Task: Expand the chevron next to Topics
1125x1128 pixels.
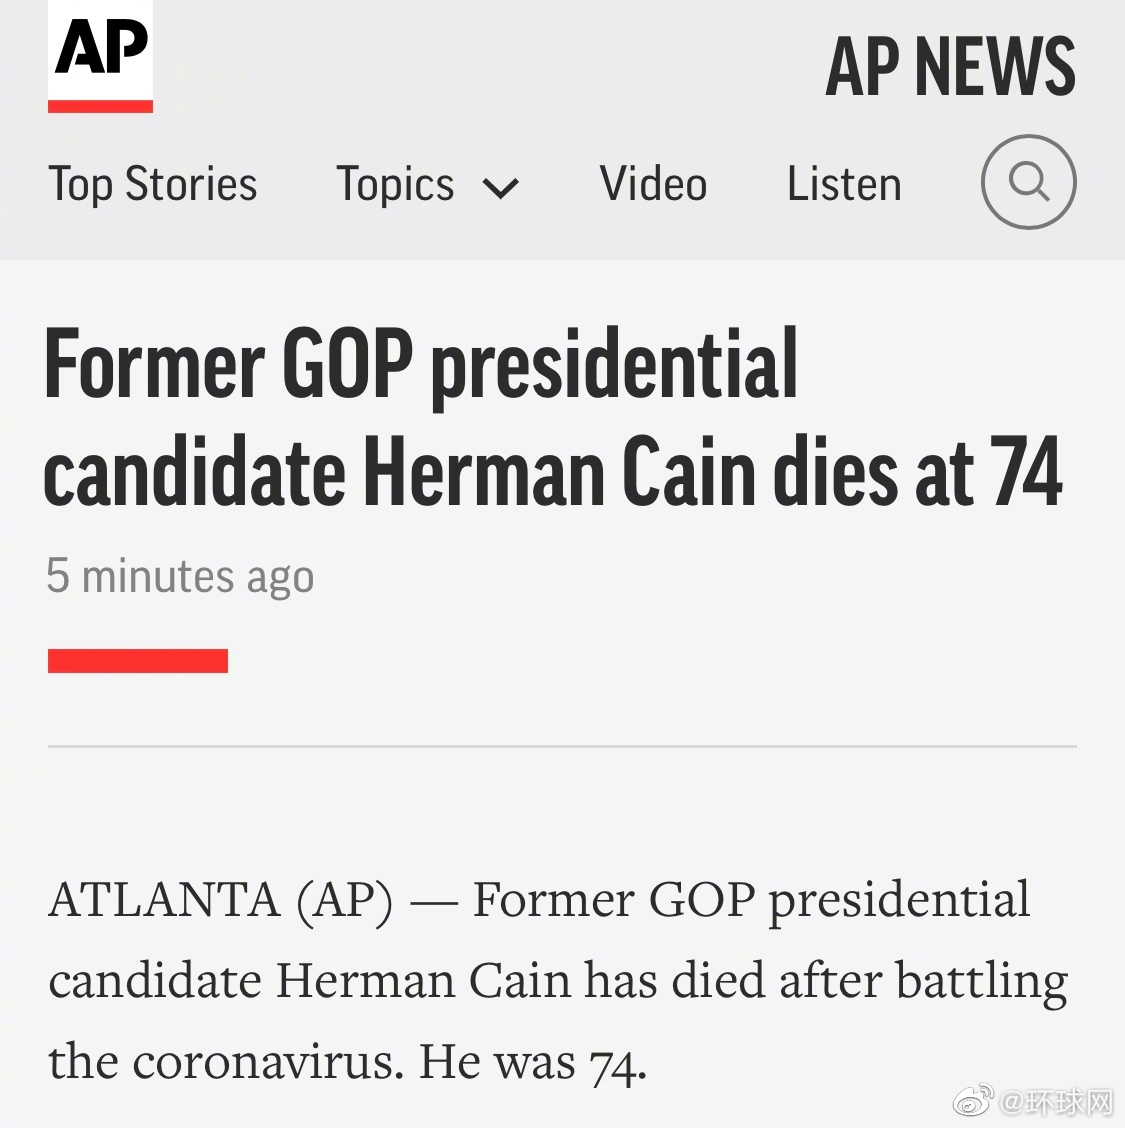Action: pyautogui.click(x=501, y=188)
